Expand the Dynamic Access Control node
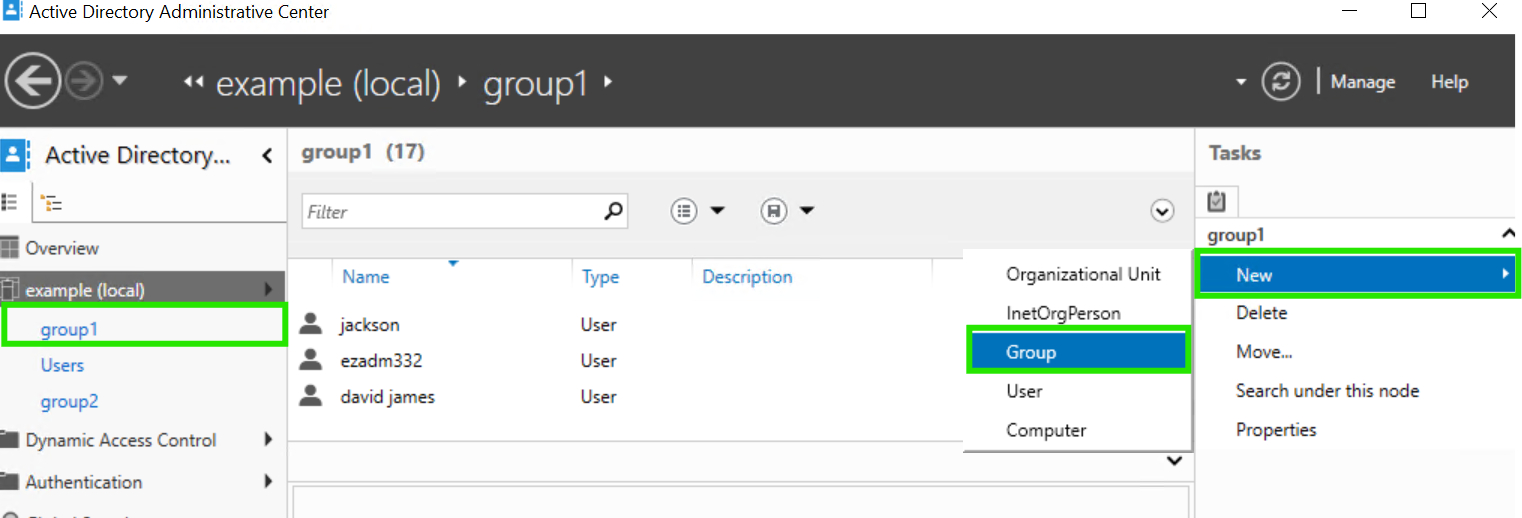Image resolution: width=1522 pixels, height=518 pixels. [267, 439]
